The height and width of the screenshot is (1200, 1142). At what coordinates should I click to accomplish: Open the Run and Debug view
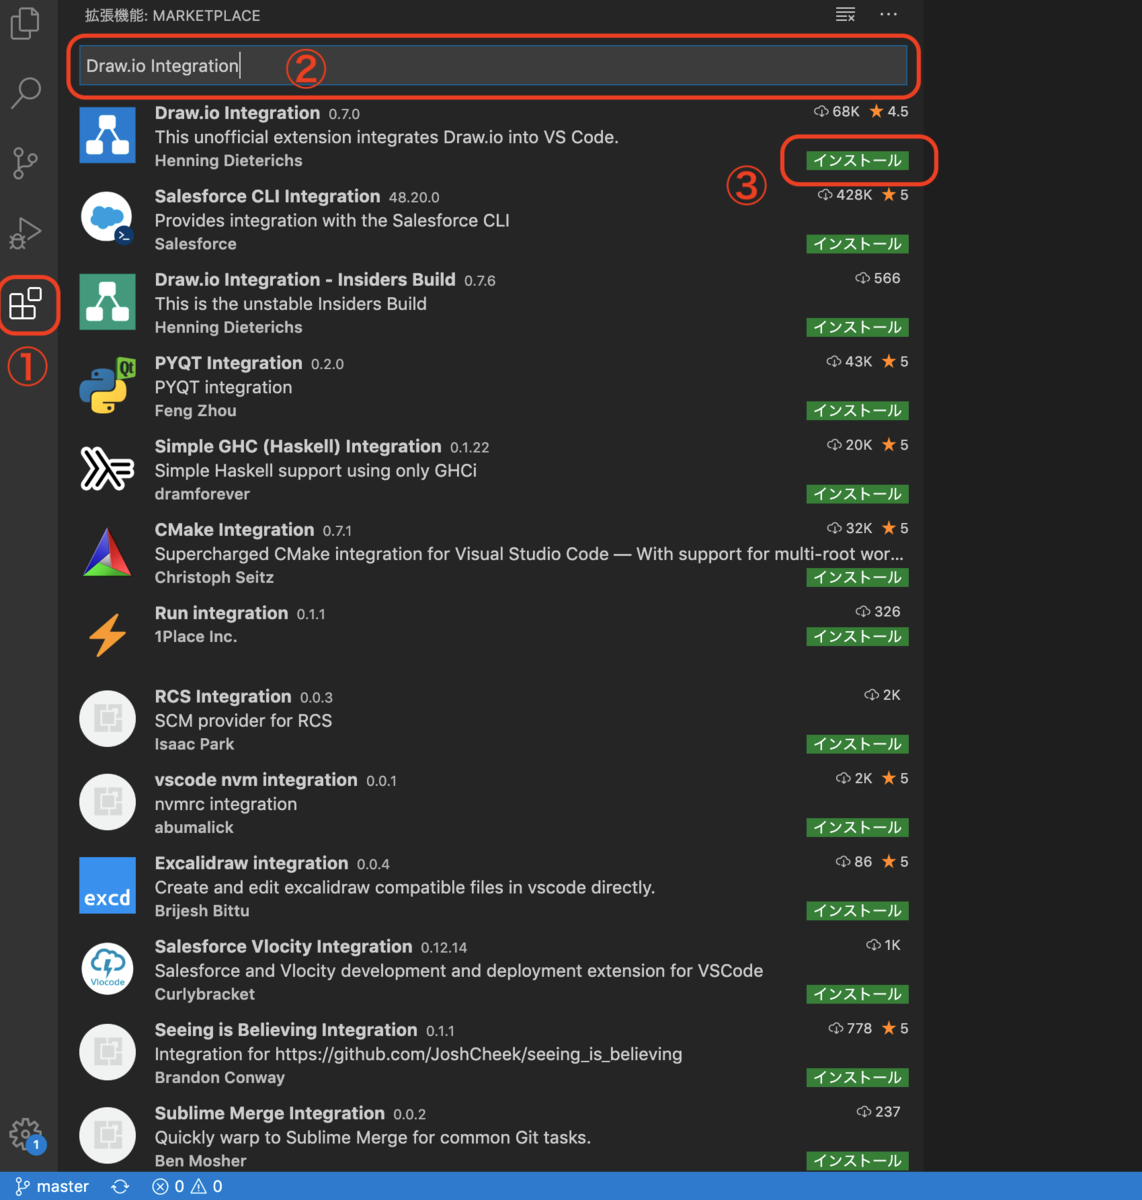pos(25,233)
